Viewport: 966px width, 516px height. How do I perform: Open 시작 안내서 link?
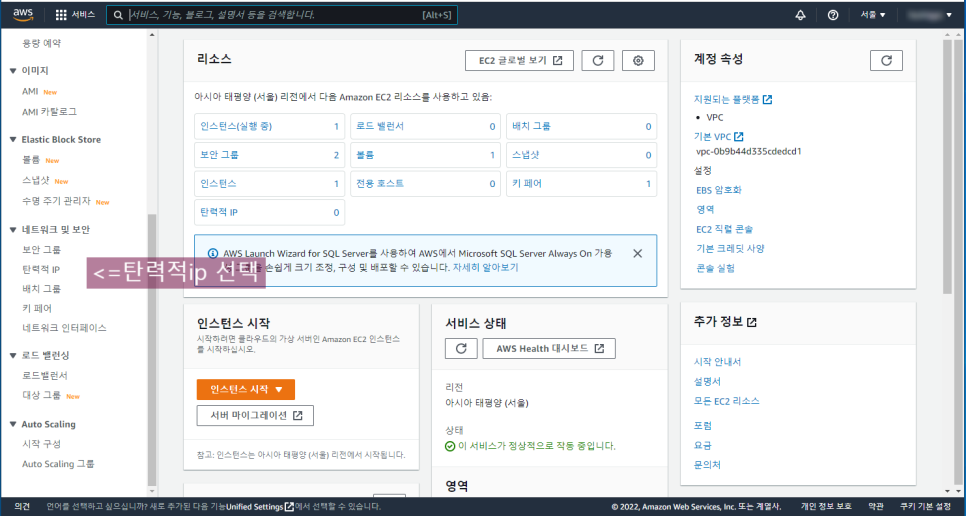tap(717, 362)
